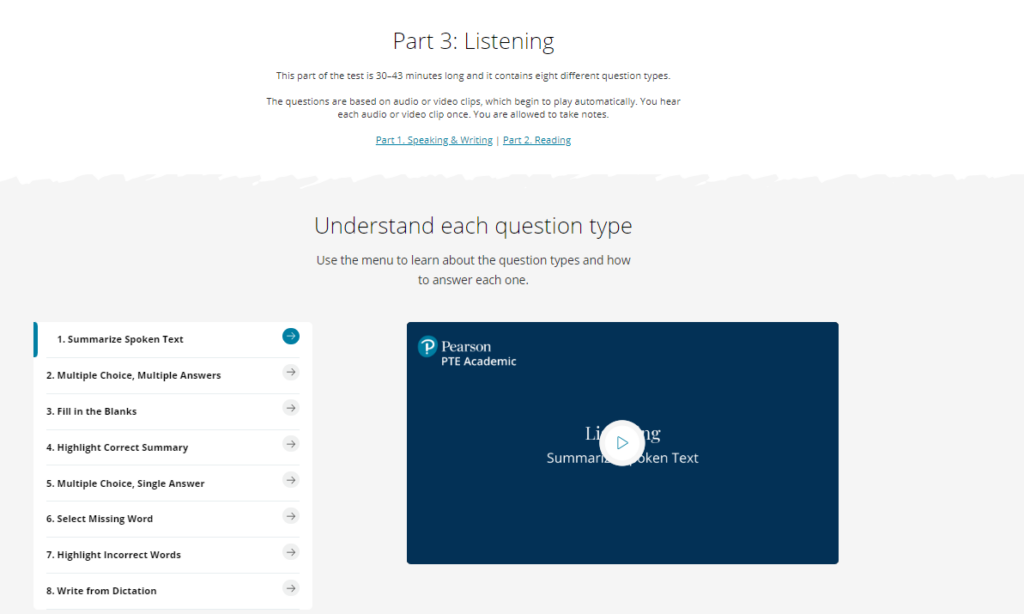
Task: Select the Highlight Correct Summary question type
Action: click(116, 447)
